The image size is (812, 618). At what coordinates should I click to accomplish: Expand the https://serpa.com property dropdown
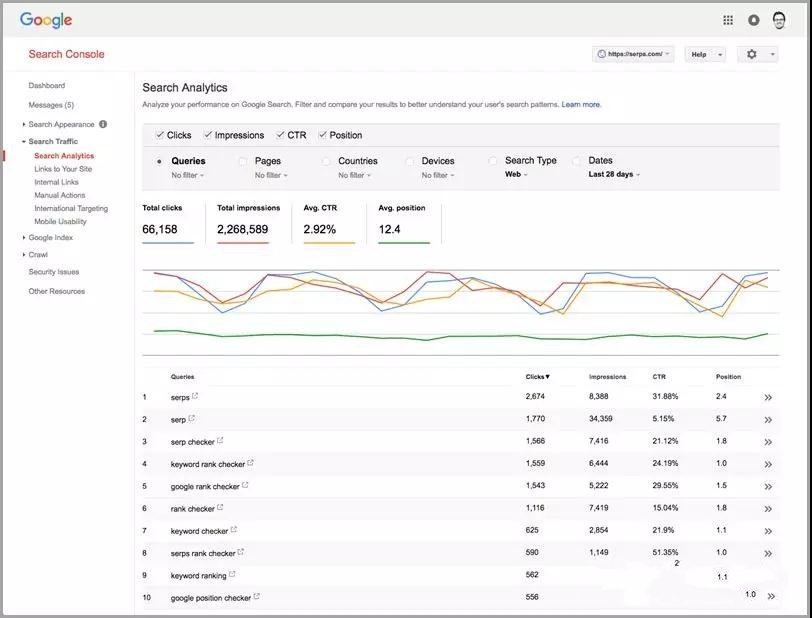pyautogui.click(x=633, y=54)
